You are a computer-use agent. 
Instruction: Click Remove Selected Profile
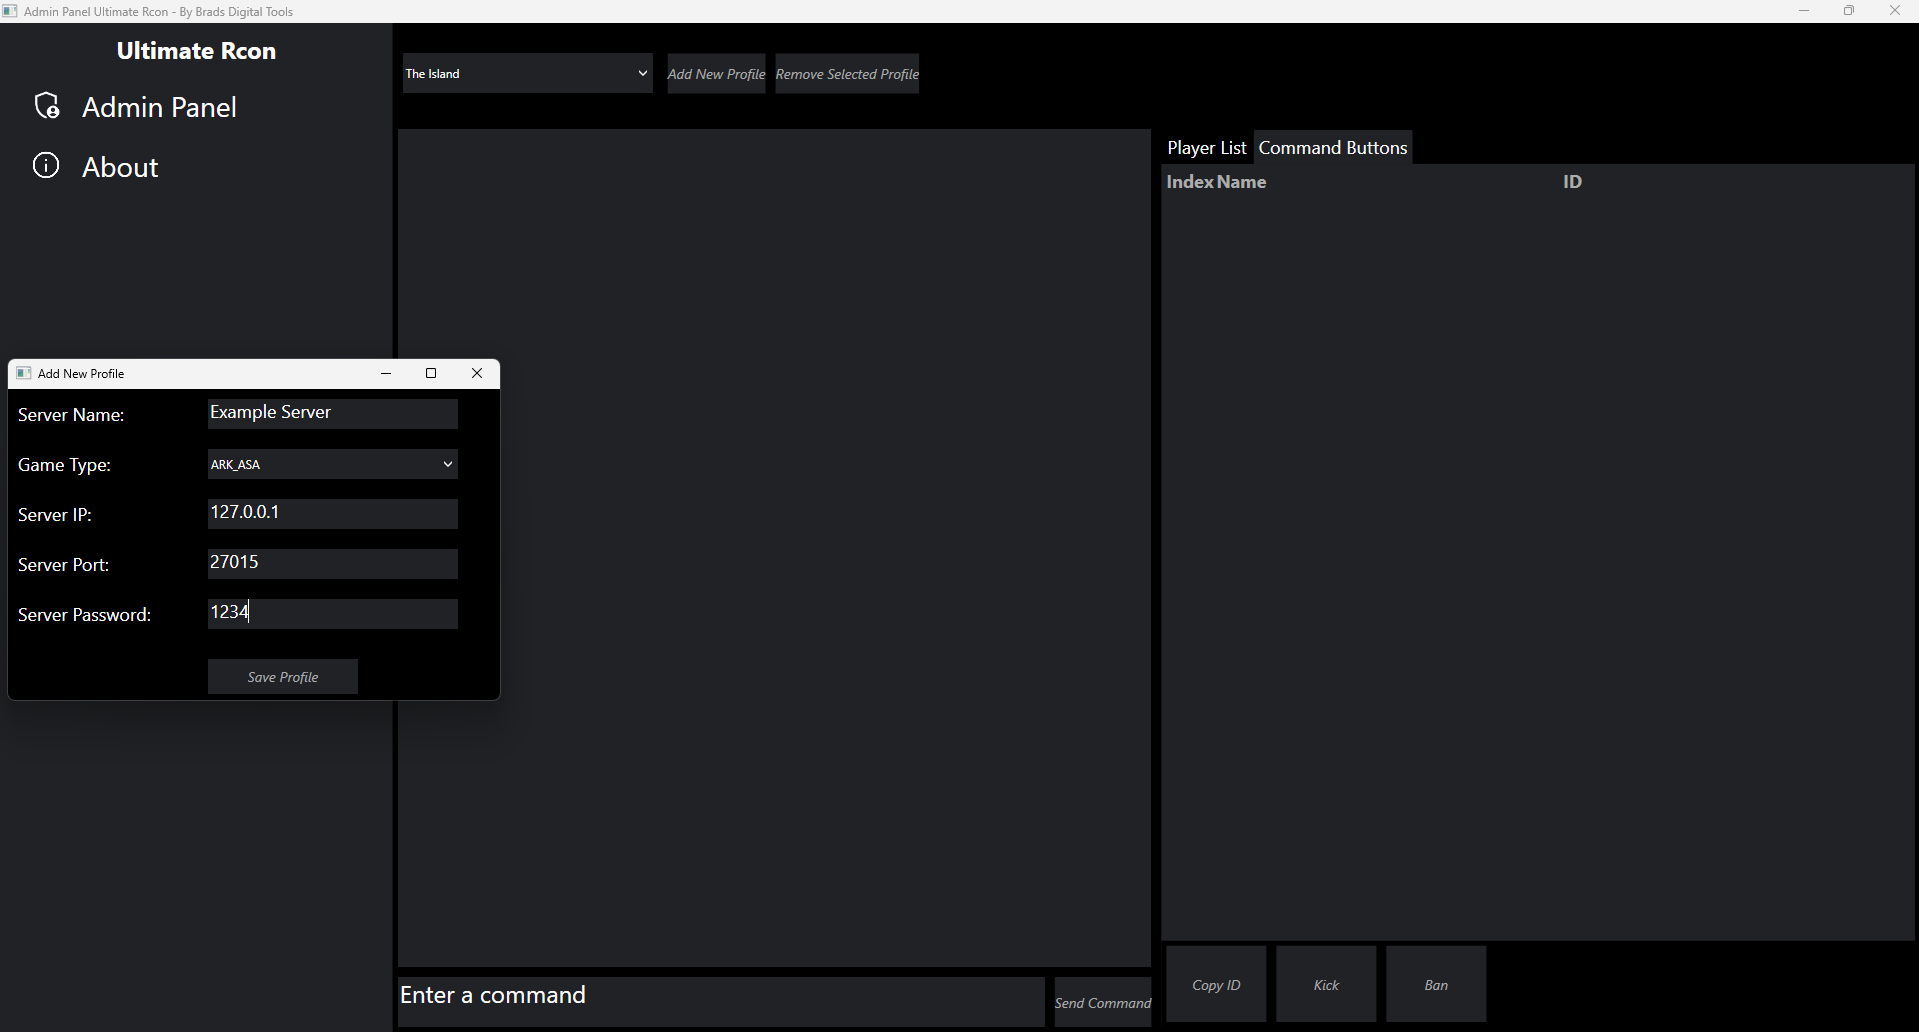(846, 73)
